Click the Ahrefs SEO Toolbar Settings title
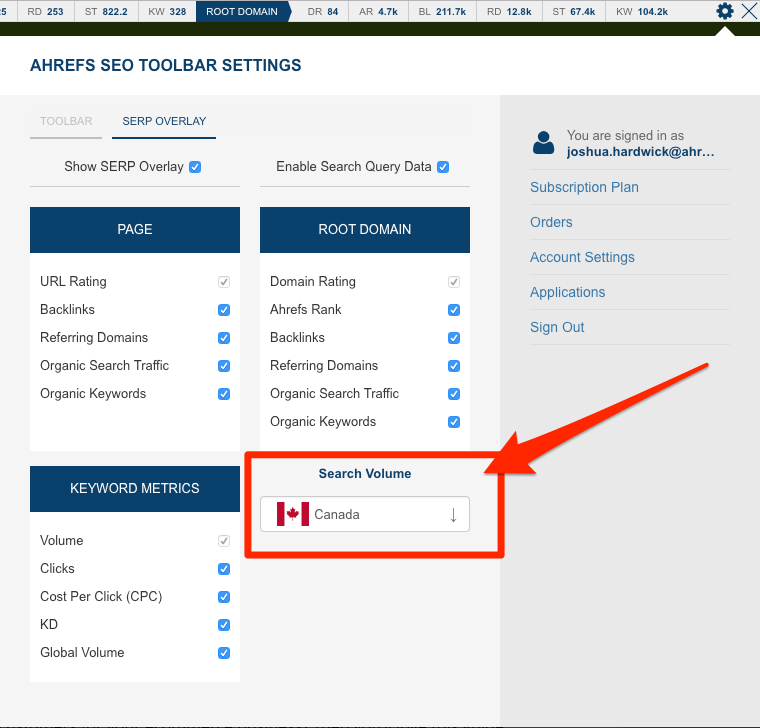This screenshot has height=728, width=760. (166, 65)
